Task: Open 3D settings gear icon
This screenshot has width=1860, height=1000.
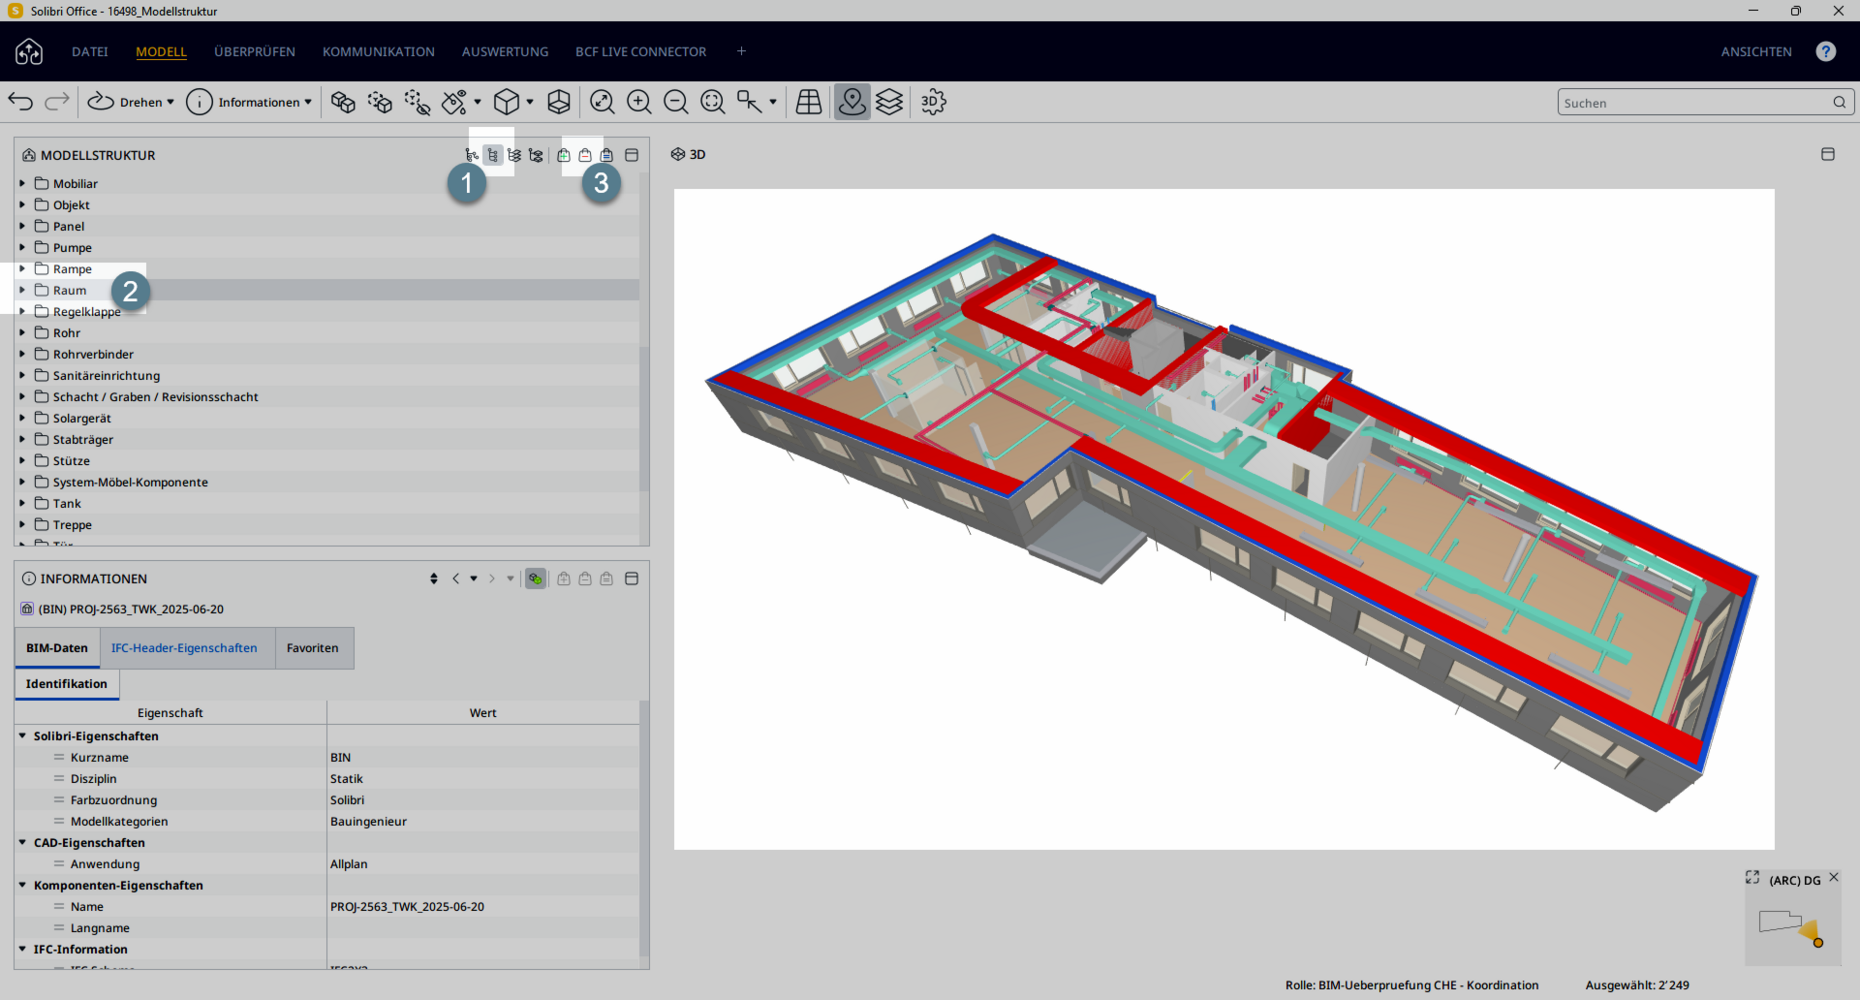Action: tap(933, 102)
